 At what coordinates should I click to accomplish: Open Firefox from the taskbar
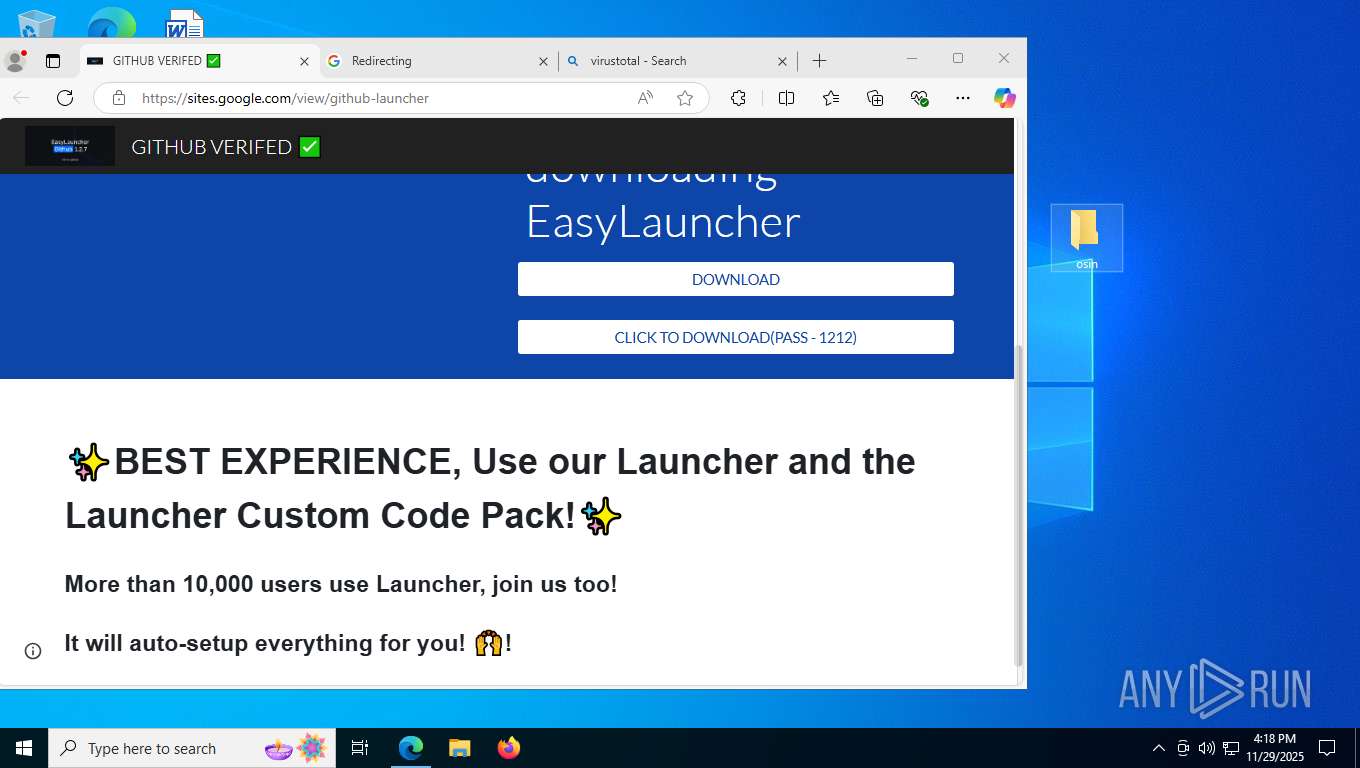pyautogui.click(x=509, y=748)
